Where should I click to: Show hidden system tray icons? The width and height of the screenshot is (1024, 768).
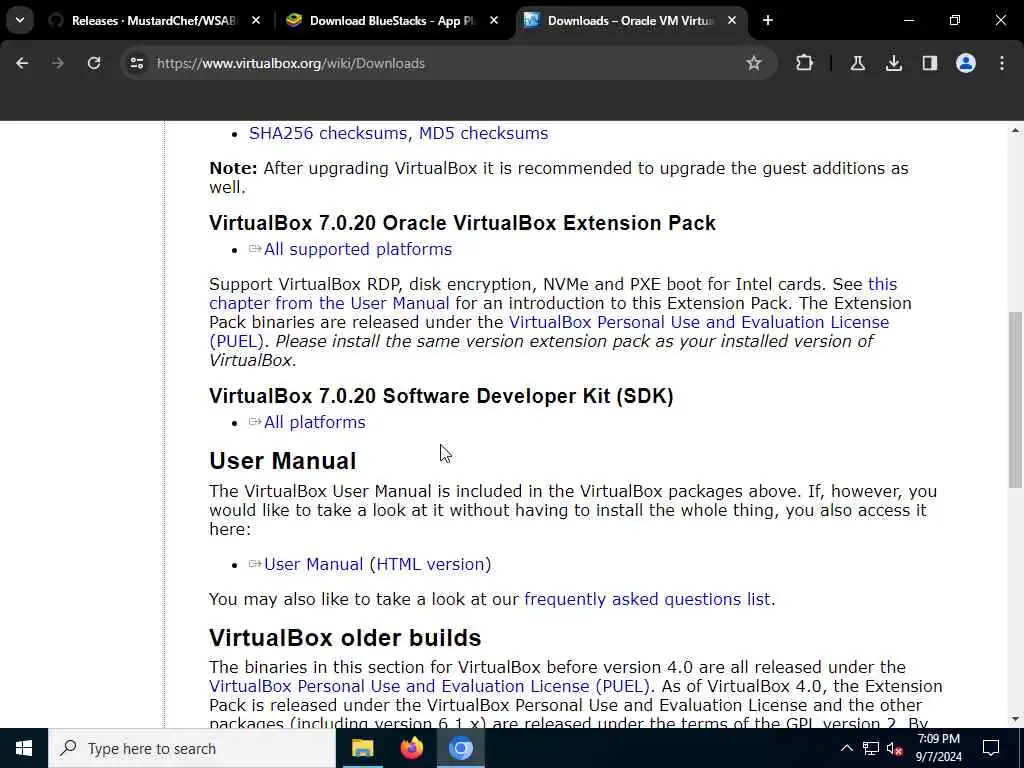pyautogui.click(x=846, y=748)
